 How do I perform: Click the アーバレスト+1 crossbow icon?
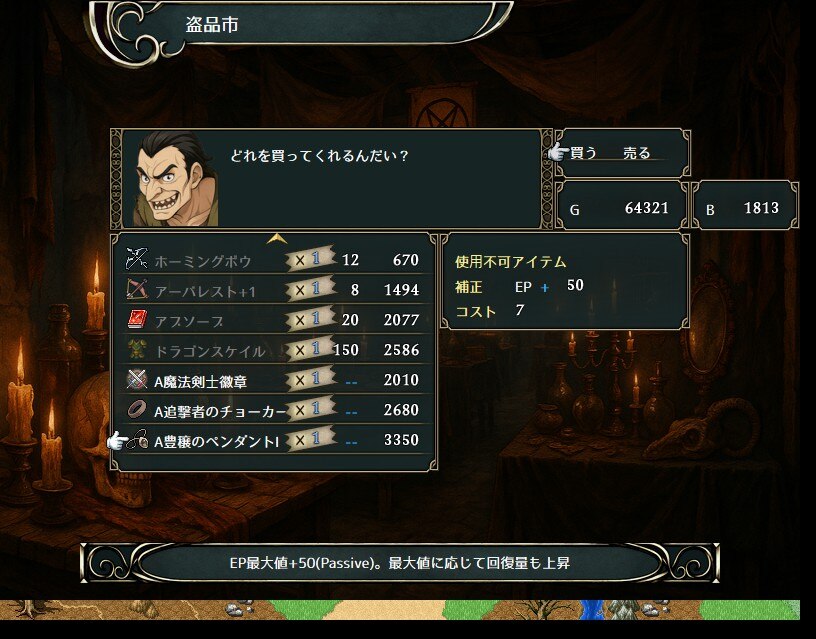[x=136, y=289]
